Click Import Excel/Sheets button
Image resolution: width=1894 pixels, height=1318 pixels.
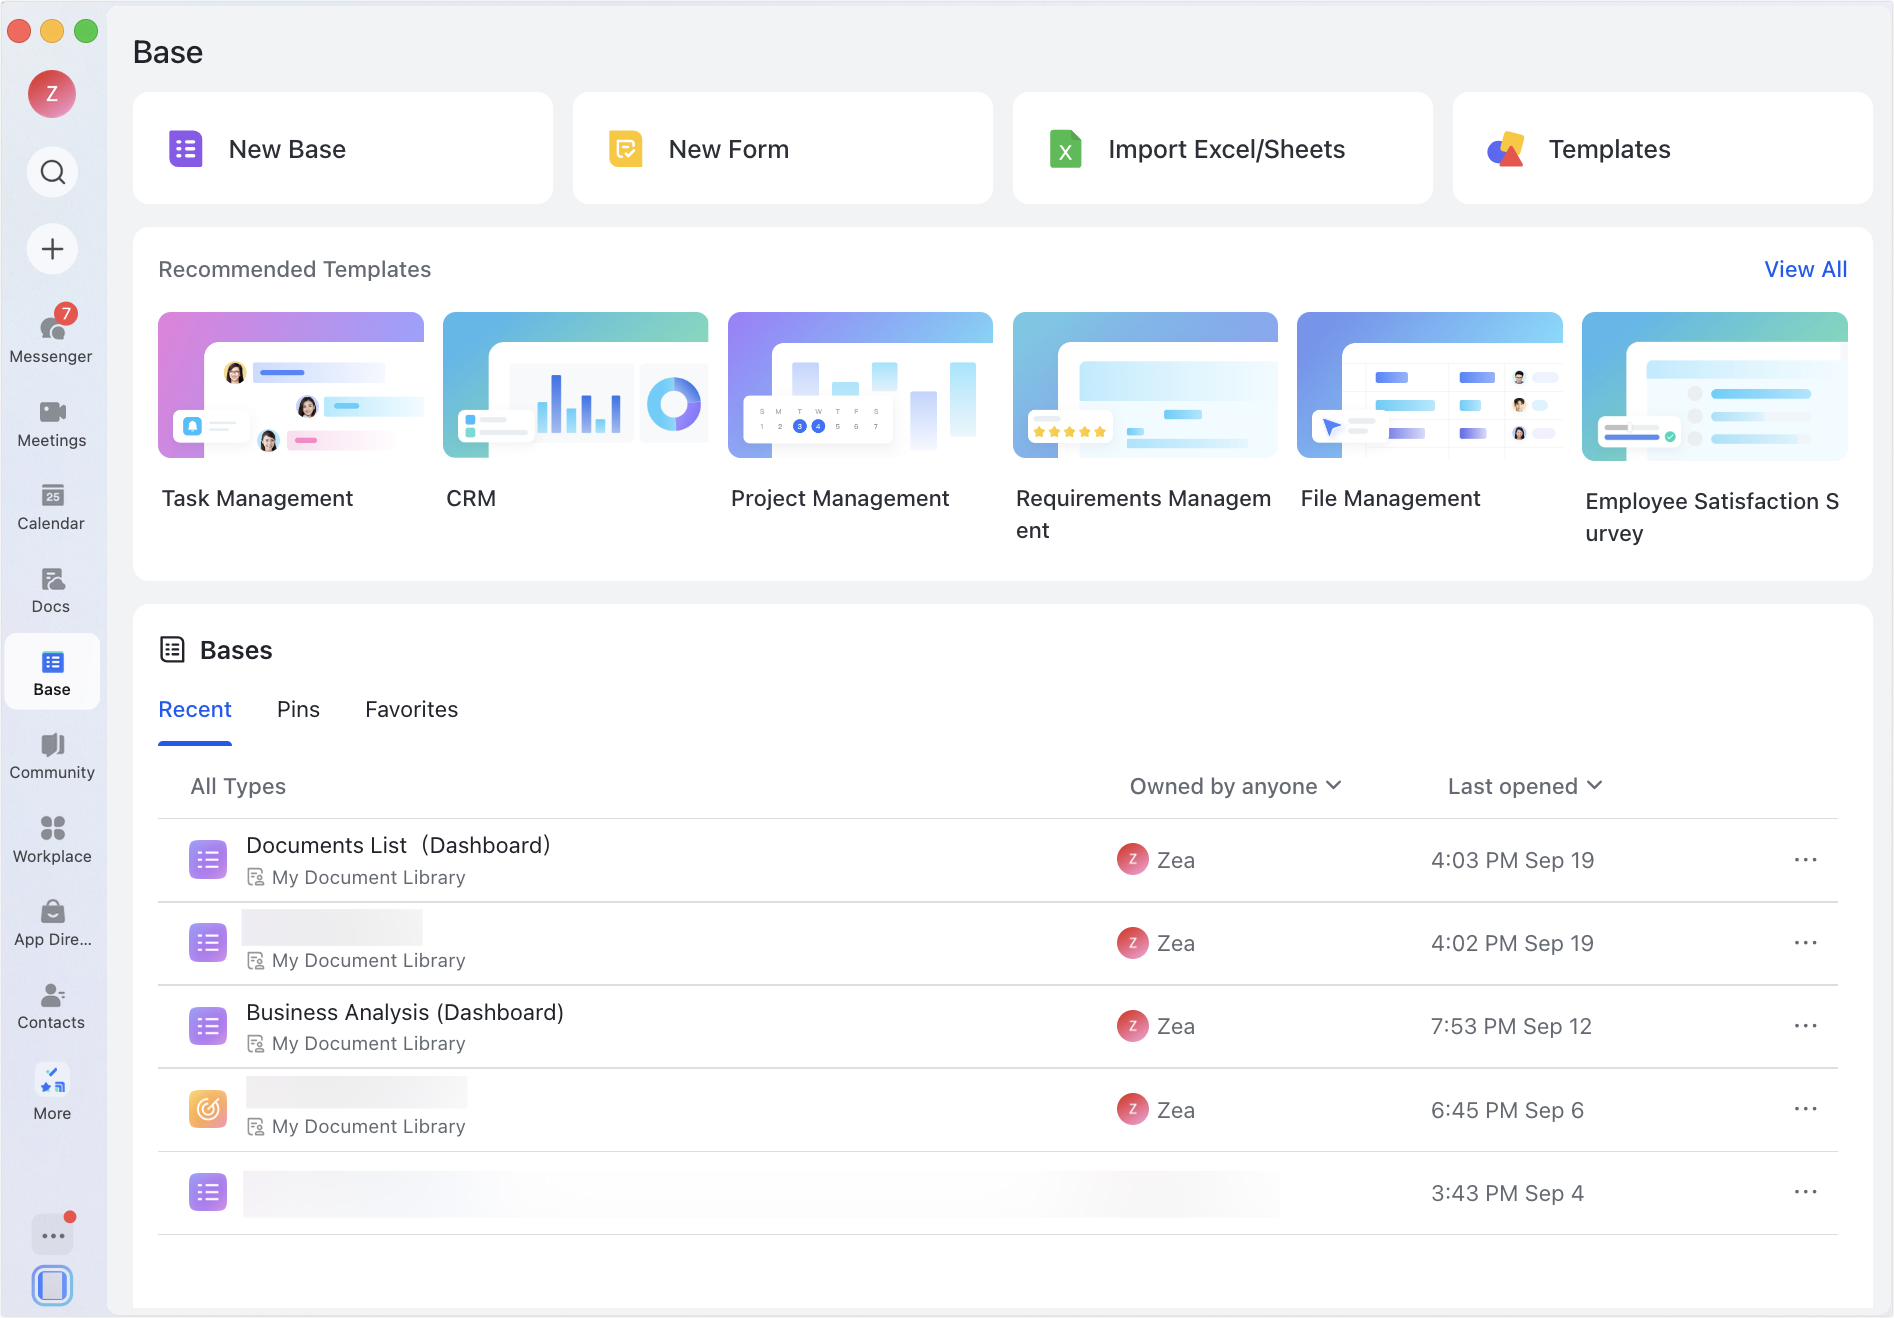[x=1223, y=149]
